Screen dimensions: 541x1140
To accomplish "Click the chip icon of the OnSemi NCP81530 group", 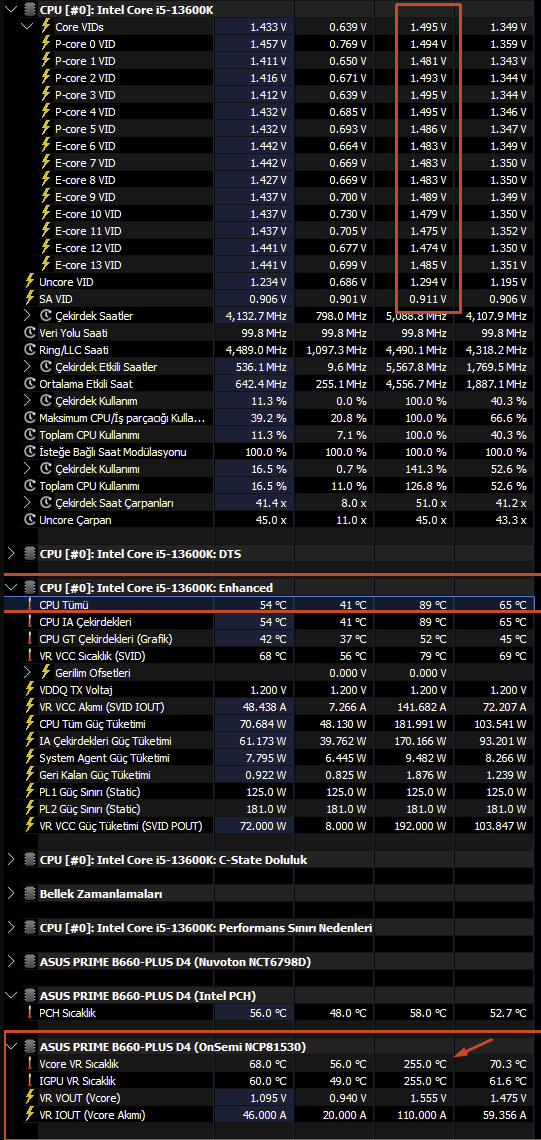I will click(30, 1046).
